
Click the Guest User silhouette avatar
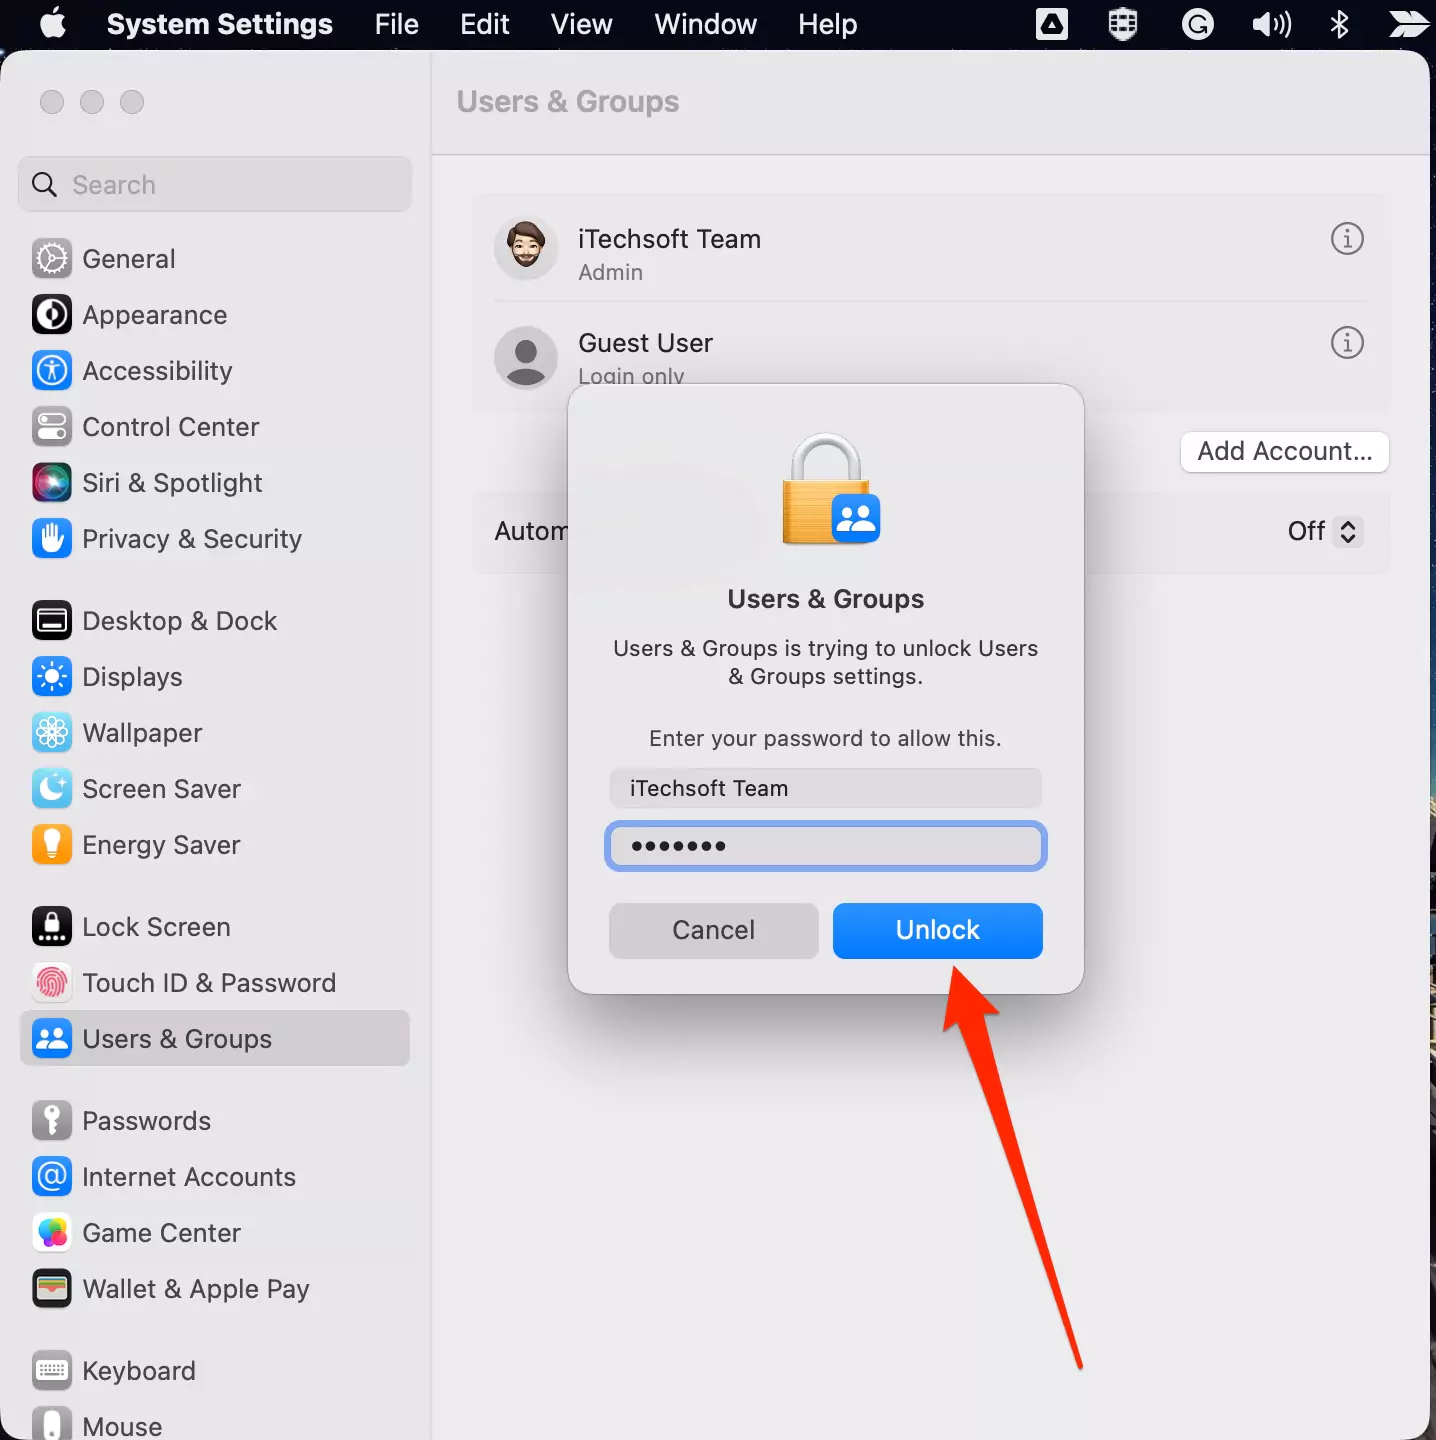coord(526,357)
